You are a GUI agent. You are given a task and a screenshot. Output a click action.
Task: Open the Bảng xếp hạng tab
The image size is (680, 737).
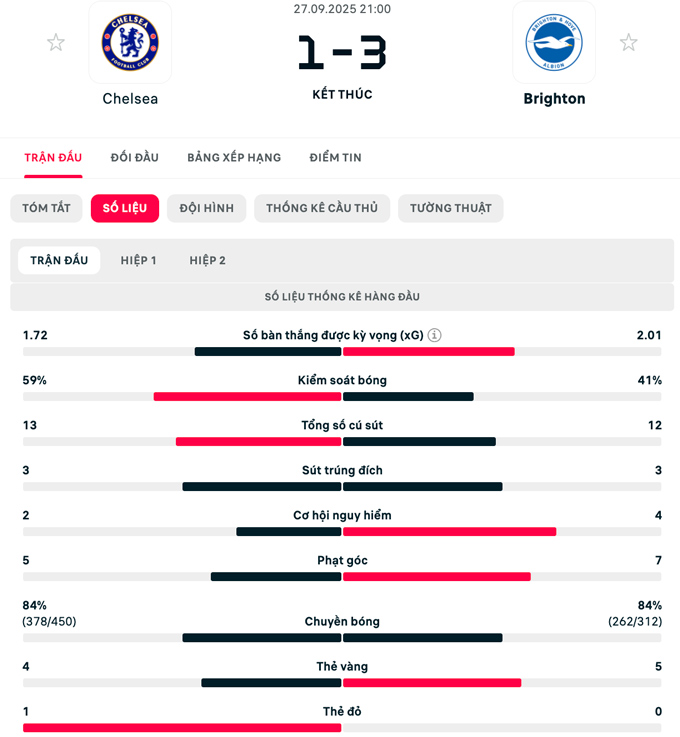tap(234, 158)
